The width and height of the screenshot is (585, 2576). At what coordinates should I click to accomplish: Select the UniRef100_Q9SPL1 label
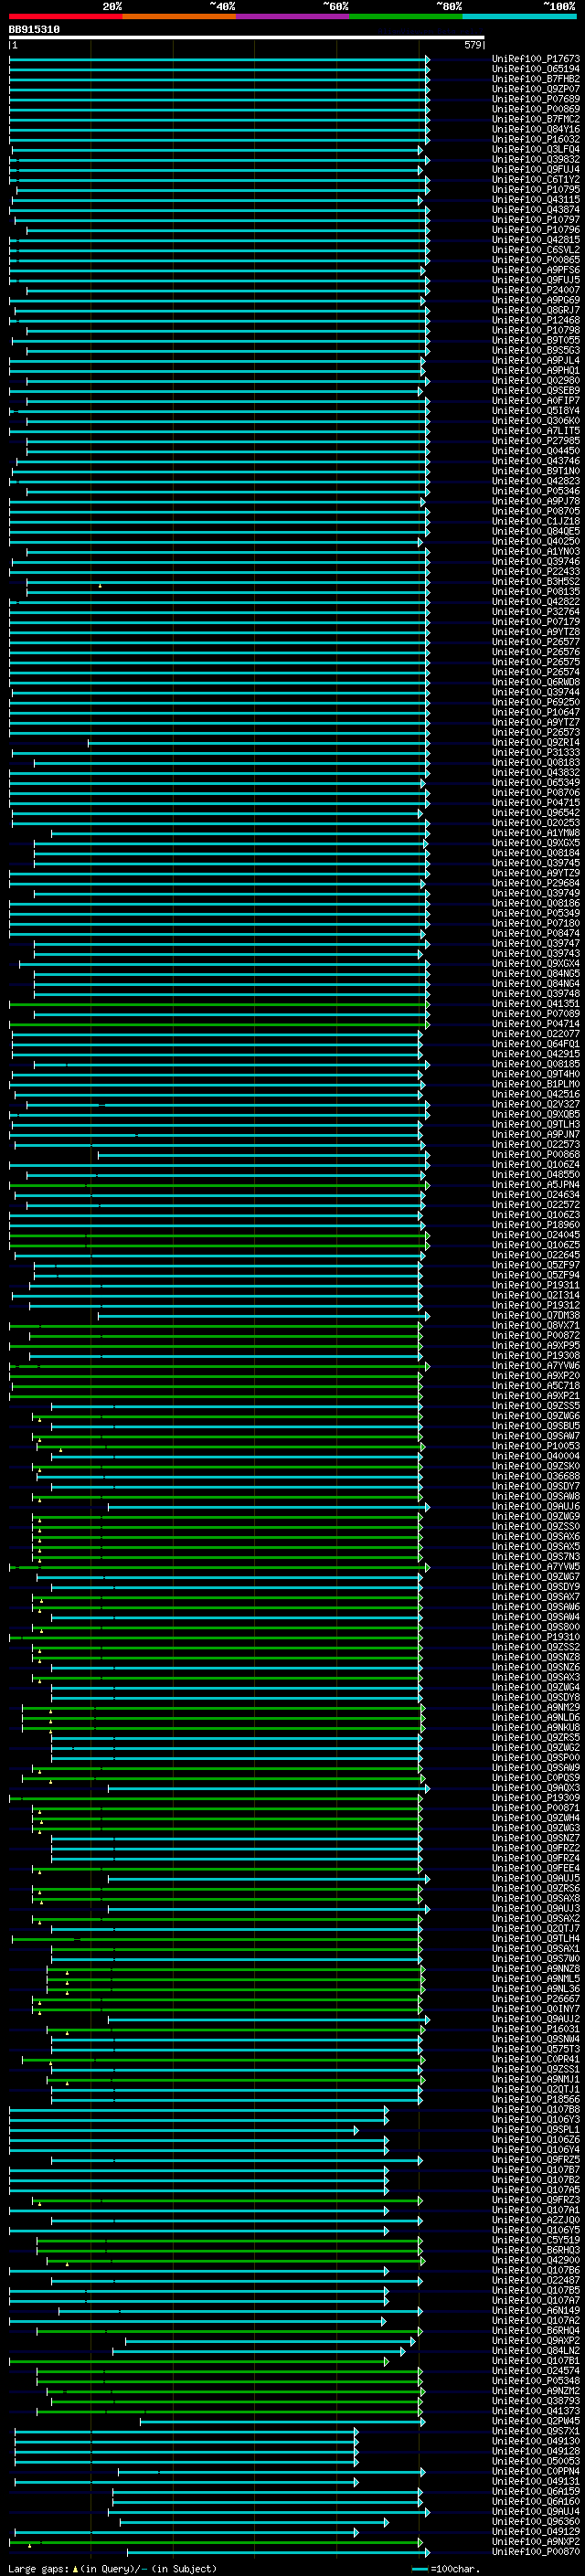tap(536, 2129)
